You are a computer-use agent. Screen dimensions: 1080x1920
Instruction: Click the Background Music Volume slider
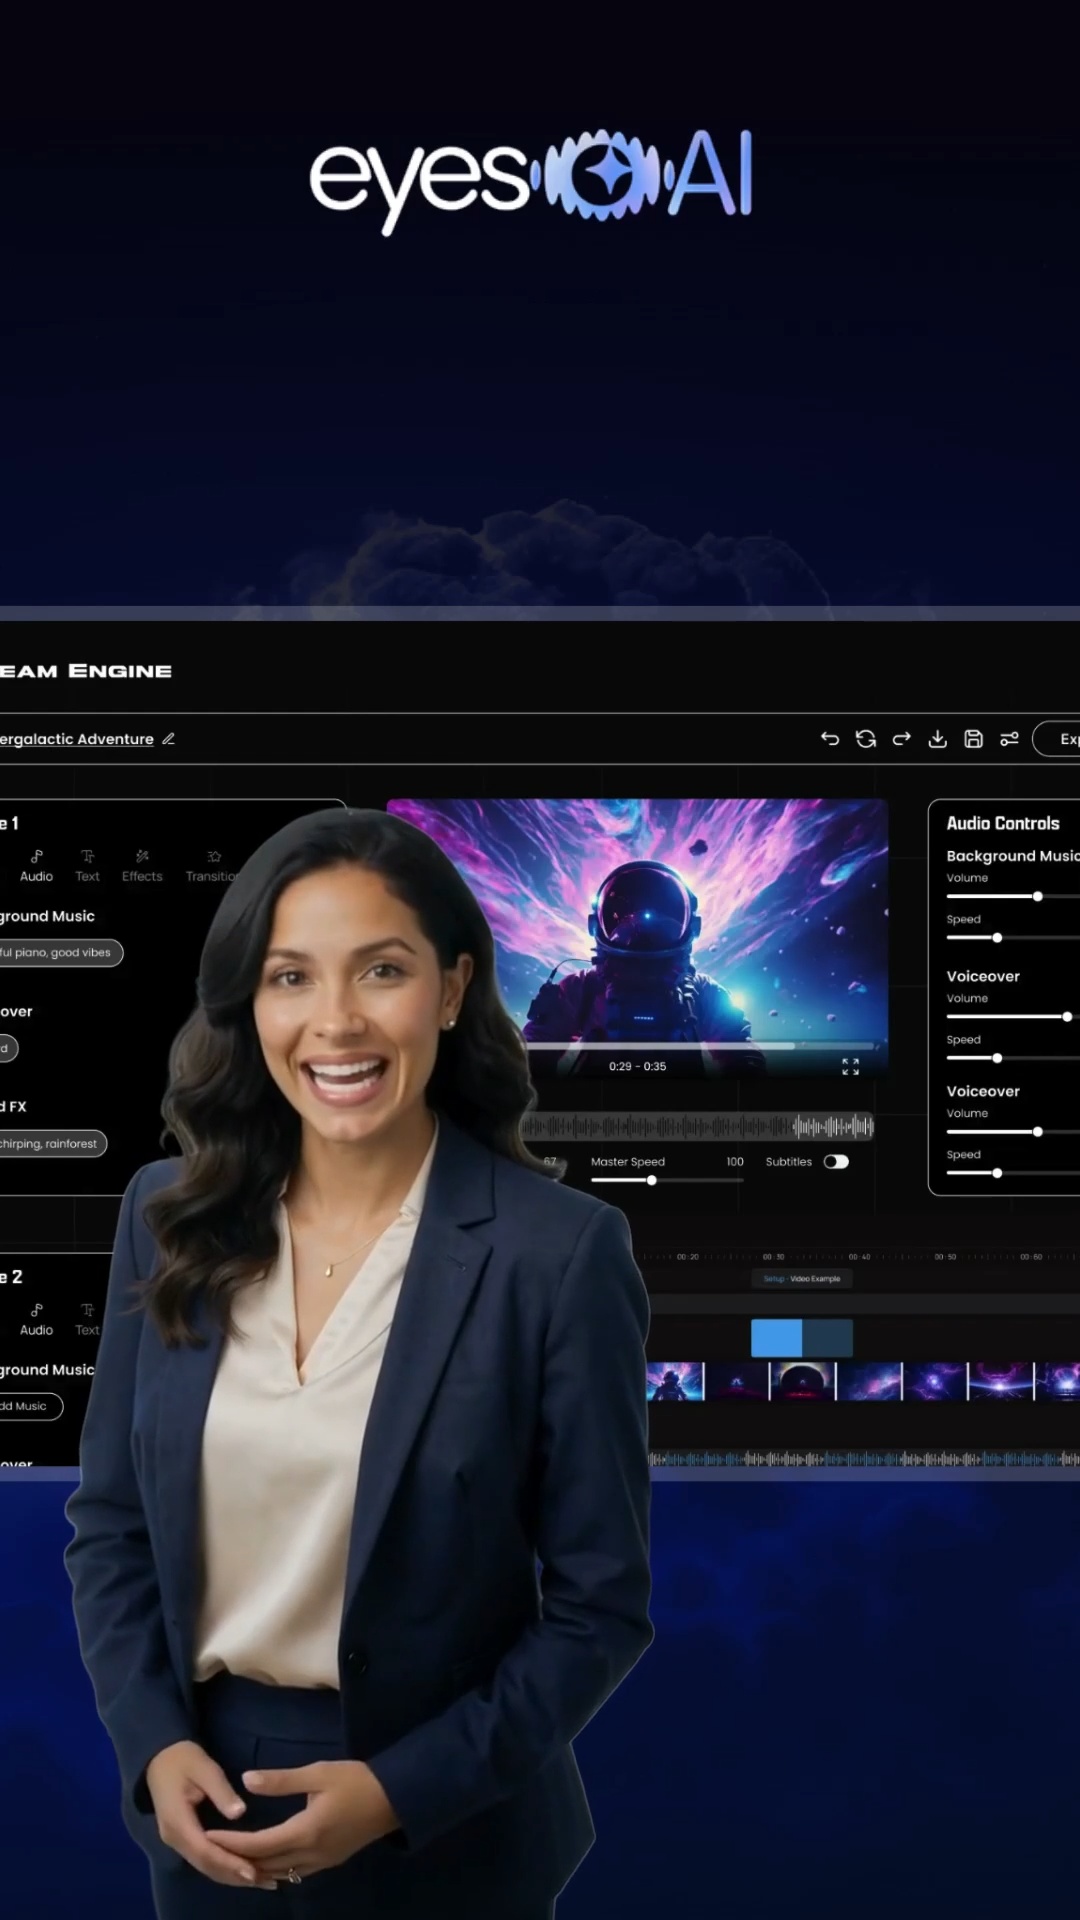click(1013, 897)
